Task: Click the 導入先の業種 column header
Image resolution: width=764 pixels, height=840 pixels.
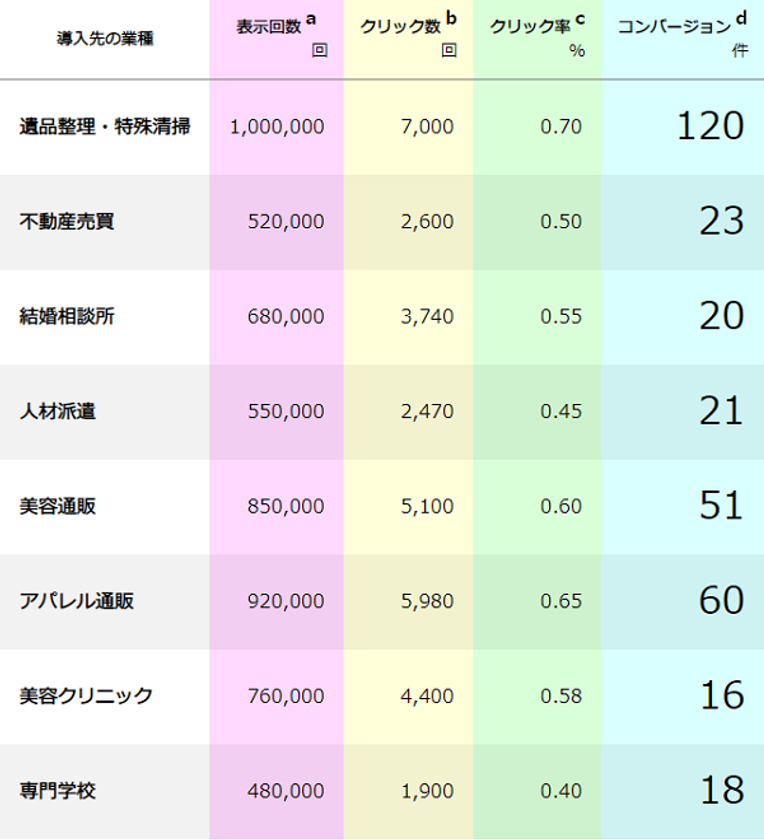Action: 105,39
